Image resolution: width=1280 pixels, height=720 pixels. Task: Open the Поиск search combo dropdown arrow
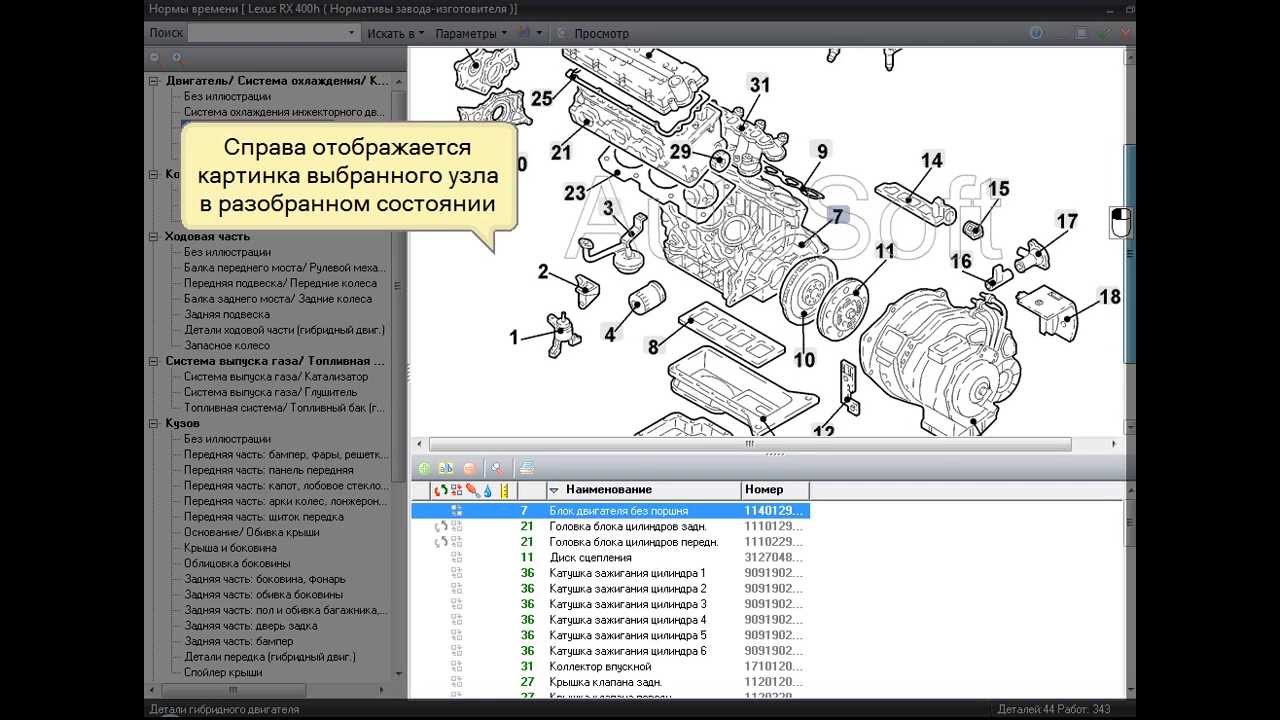[x=351, y=33]
